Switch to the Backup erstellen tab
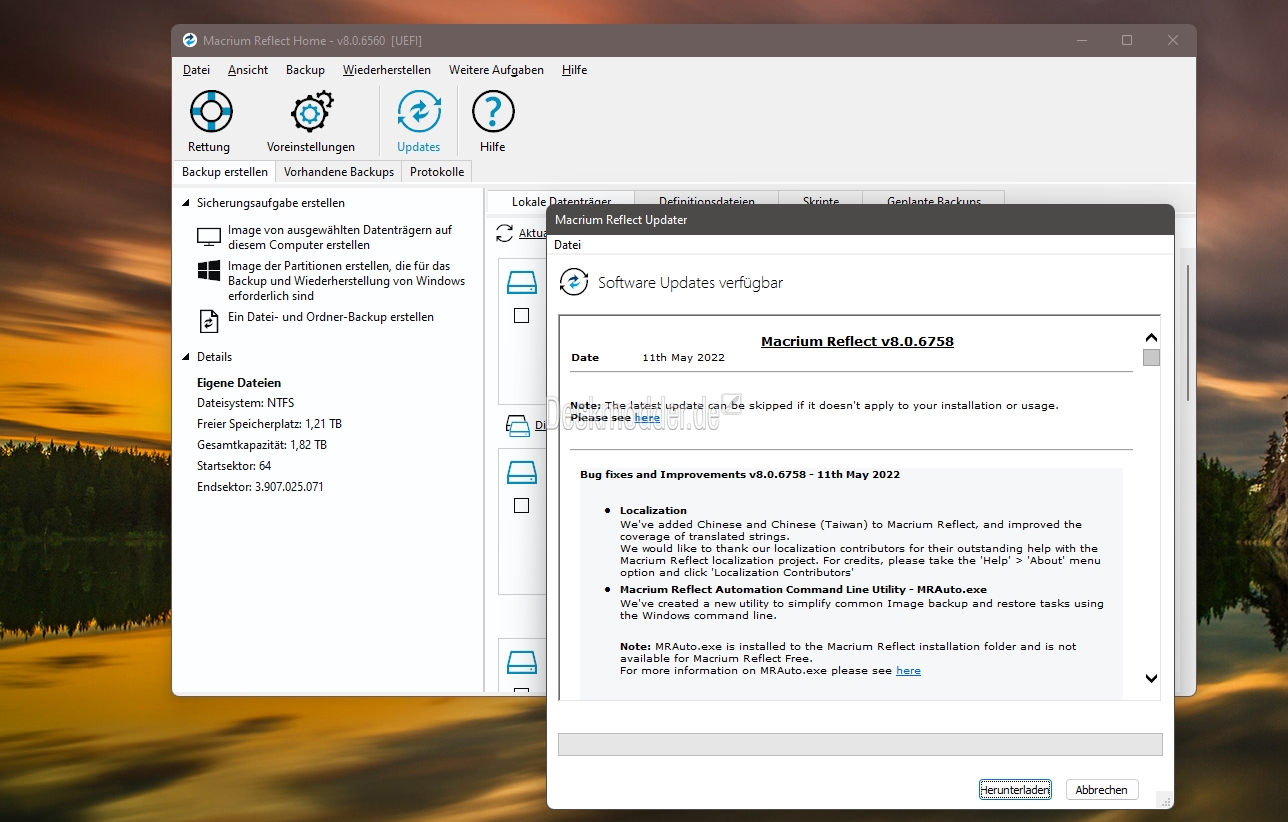1288x822 pixels. coord(225,172)
